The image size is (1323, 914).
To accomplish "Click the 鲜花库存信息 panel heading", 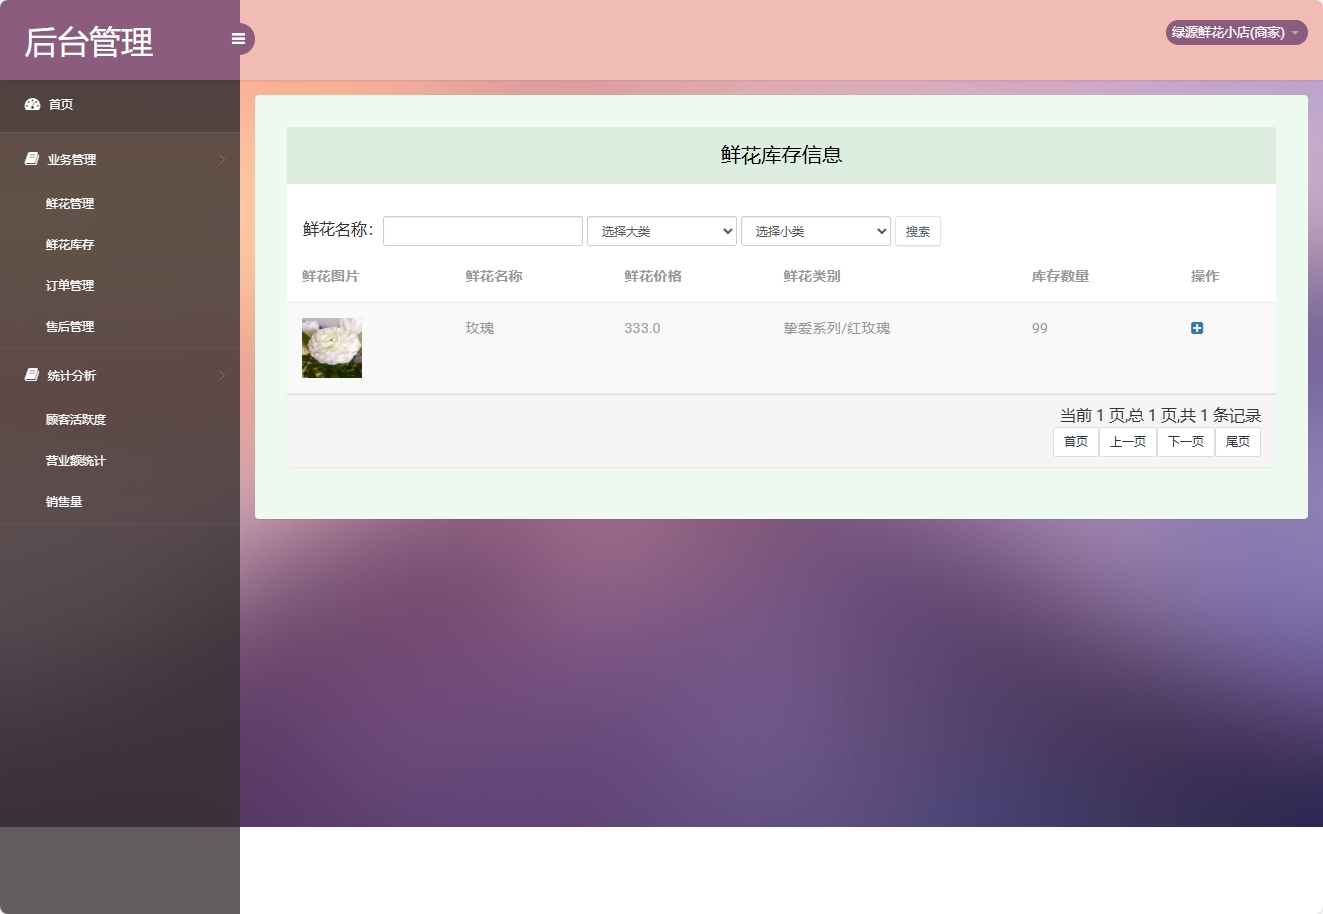I will (x=782, y=155).
